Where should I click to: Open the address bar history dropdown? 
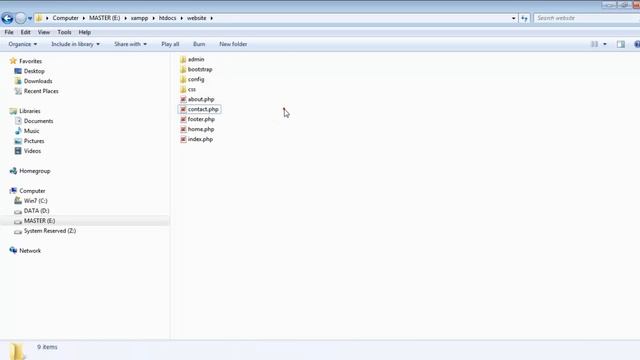pyautogui.click(x=513, y=18)
